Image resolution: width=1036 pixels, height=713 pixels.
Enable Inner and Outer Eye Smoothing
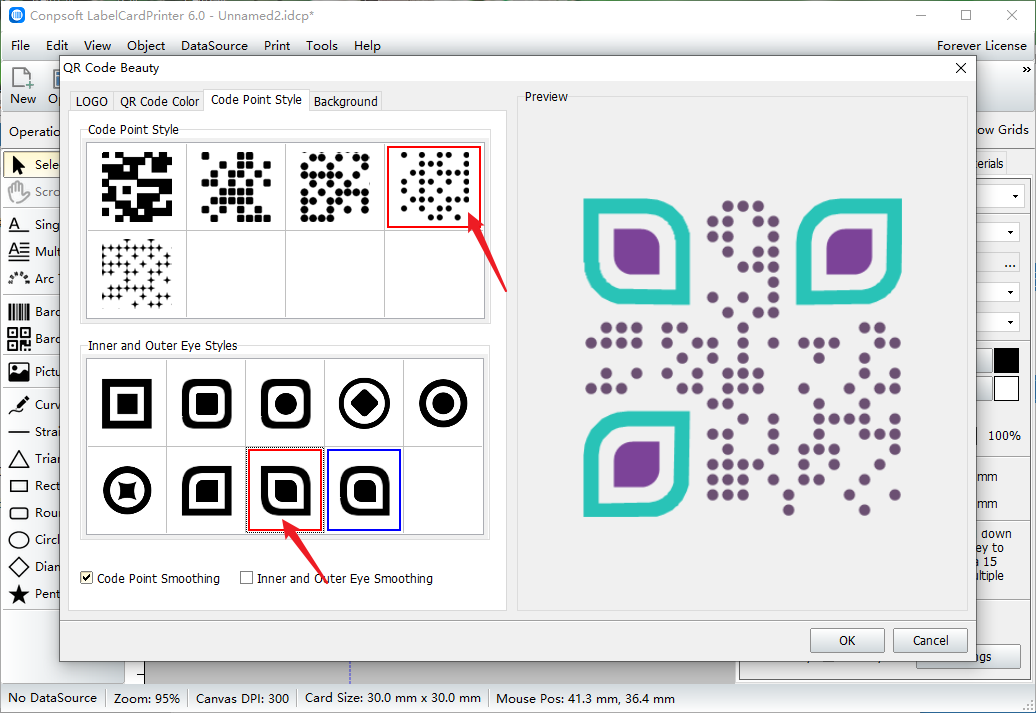click(246, 578)
